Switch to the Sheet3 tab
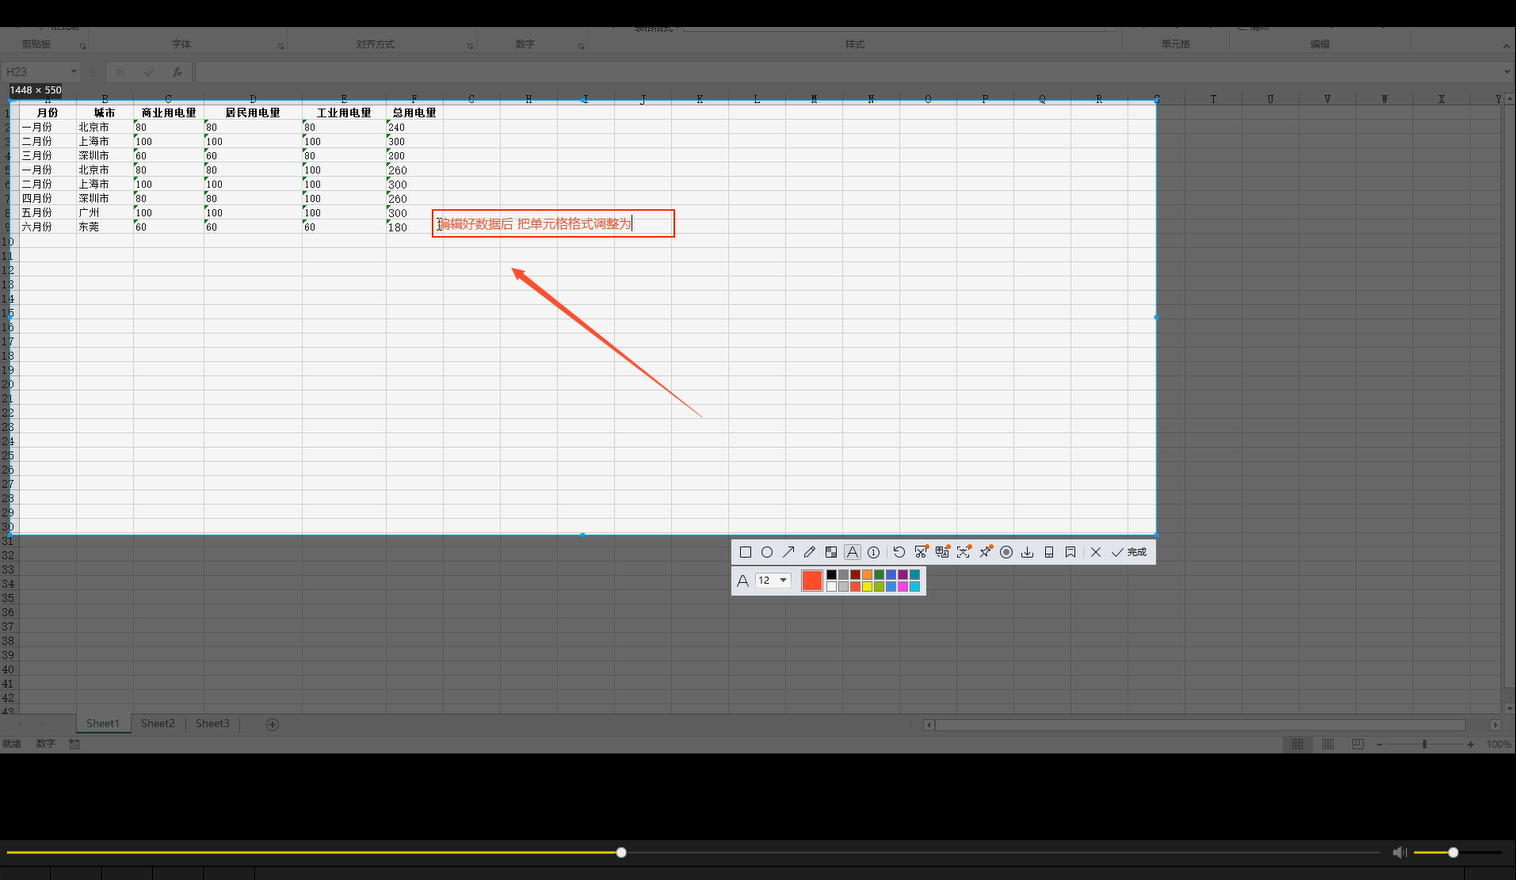The height and width of the screenshot is (880, 1516). [x=212, y=723]
